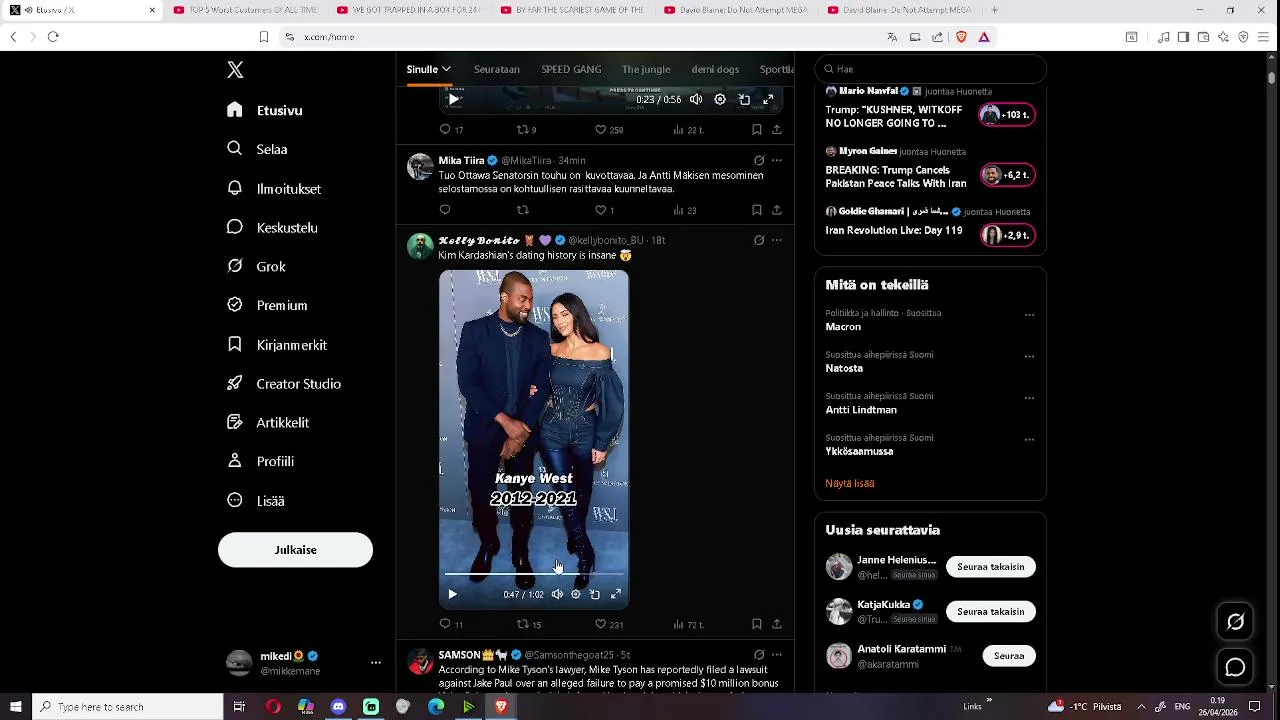Bookmark Mika Tiira's post
Image resolution: width=1280 pixels, height=720 pixels.
[x=757, y=210]
